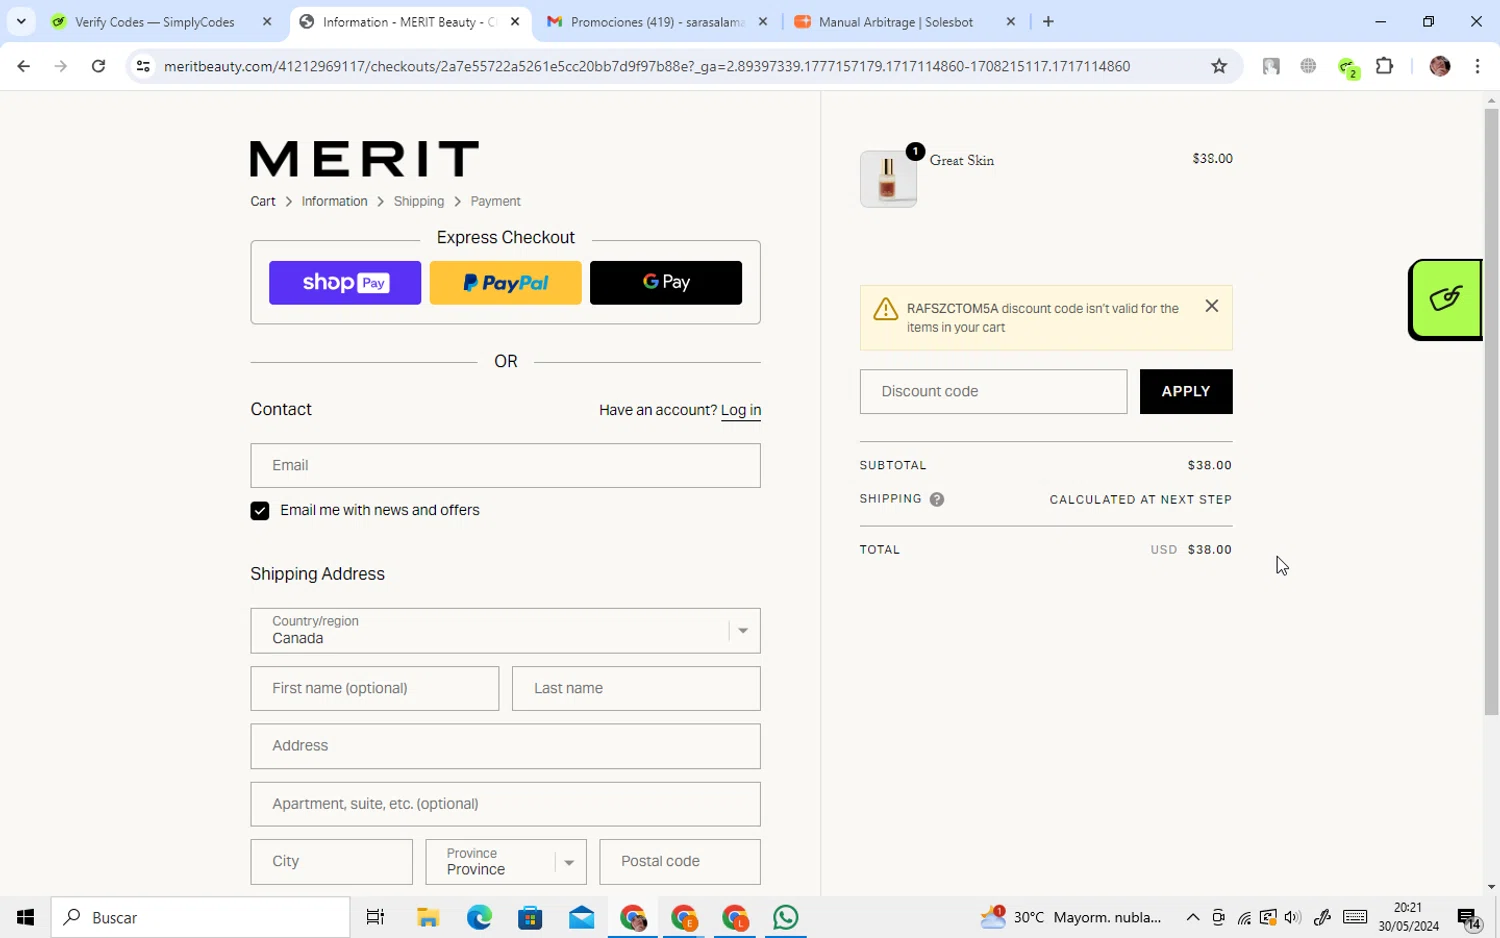Click the Last name field

(636, 688)
